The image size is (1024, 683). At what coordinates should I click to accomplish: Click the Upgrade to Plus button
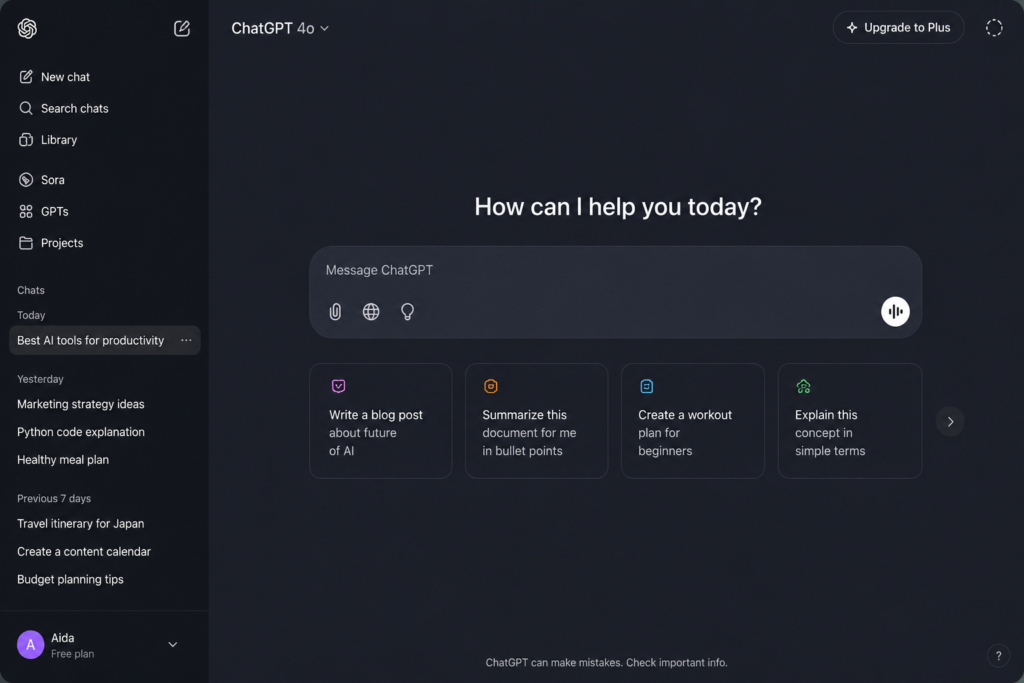(x=898, y=27)
